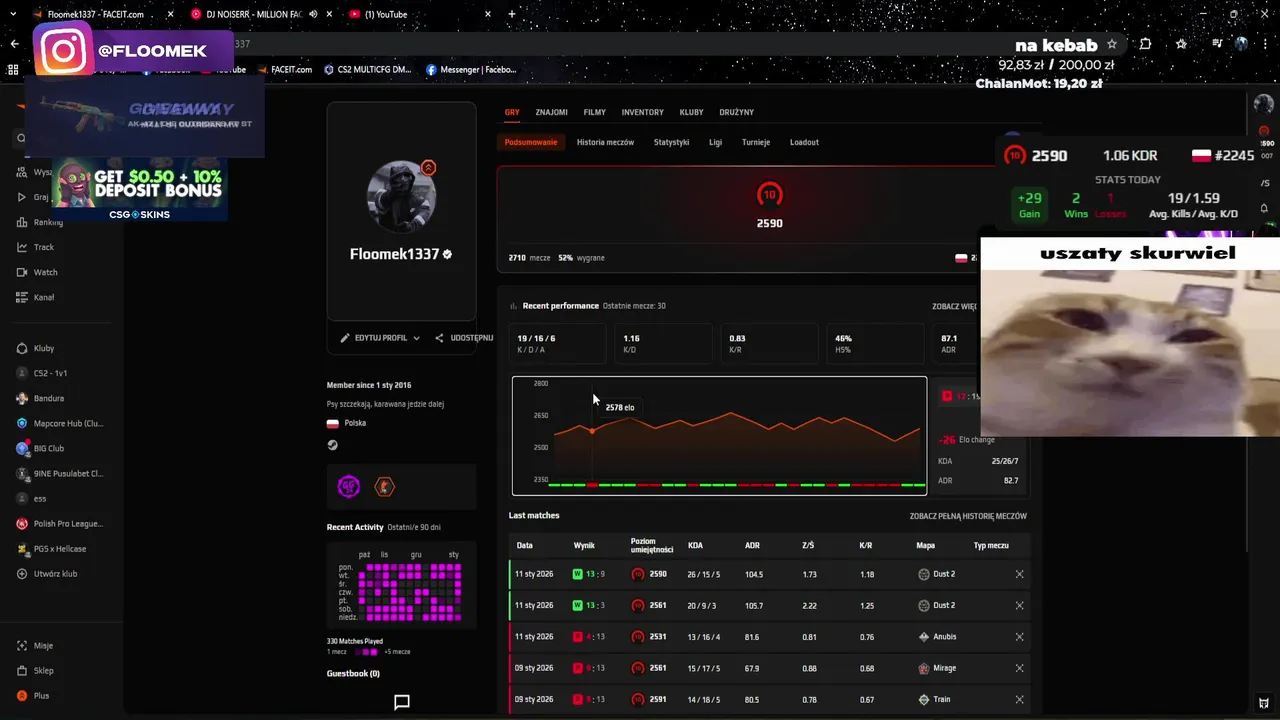This screenshot has width=1280, height=720.
Task: Open Sklep shop icon
Action: (22, 670)
